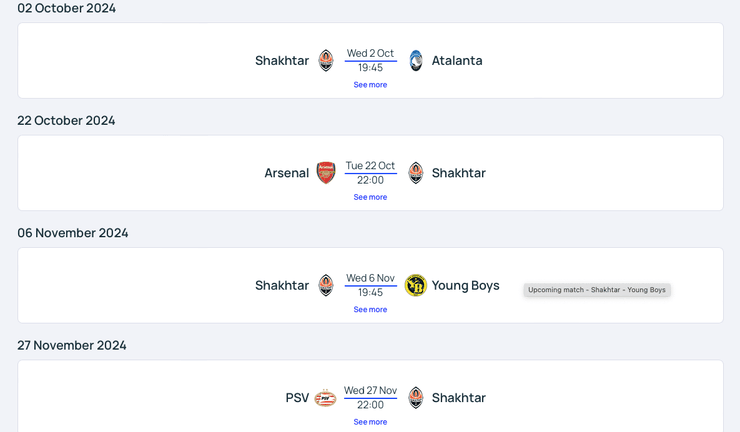
Task: Click Shakhtar crest in Atalanta fixture
Action: 326,60
